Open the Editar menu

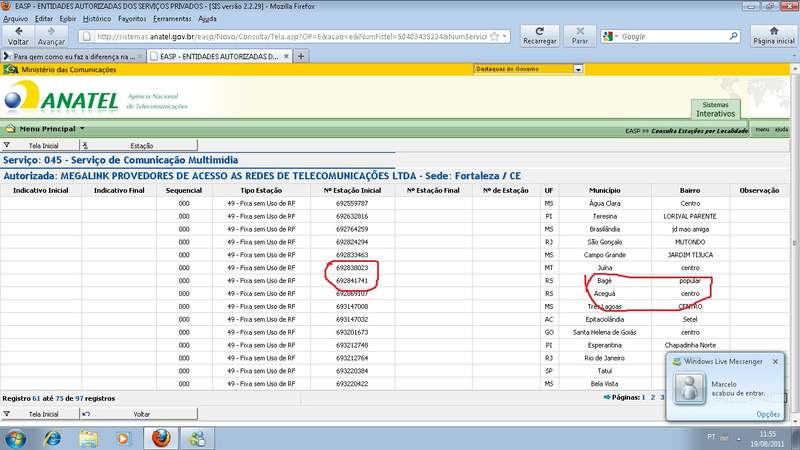(x=44, y=19)
